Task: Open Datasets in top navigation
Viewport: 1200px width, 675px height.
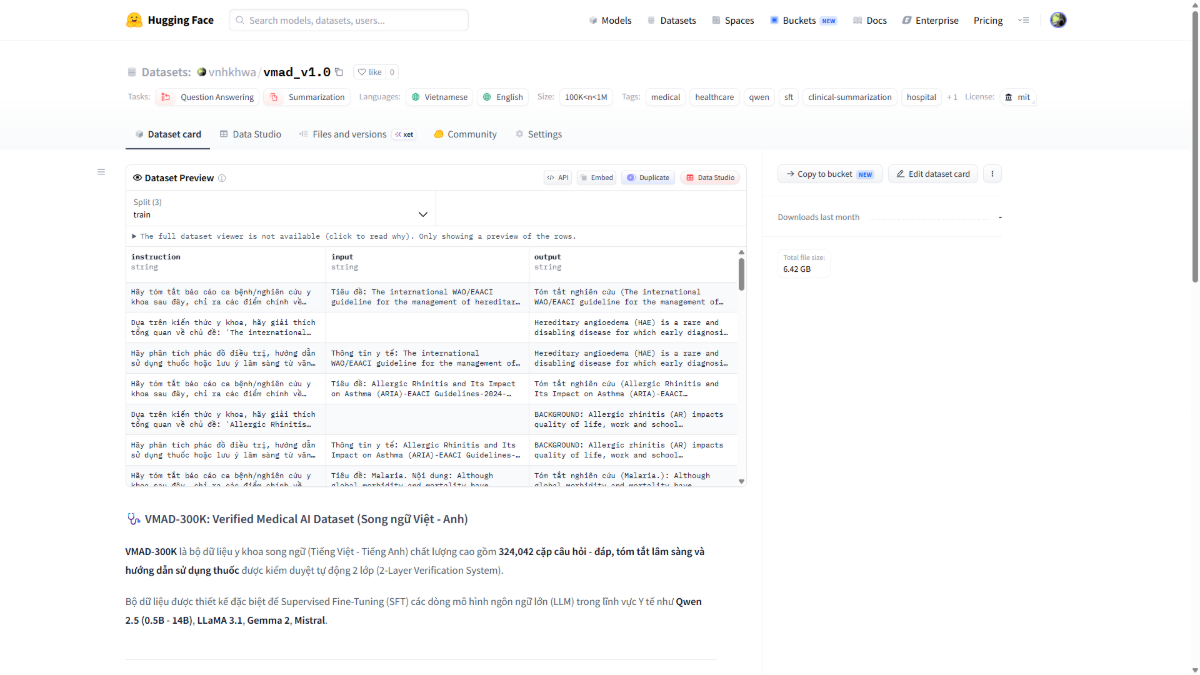Action: coord(671,20)
